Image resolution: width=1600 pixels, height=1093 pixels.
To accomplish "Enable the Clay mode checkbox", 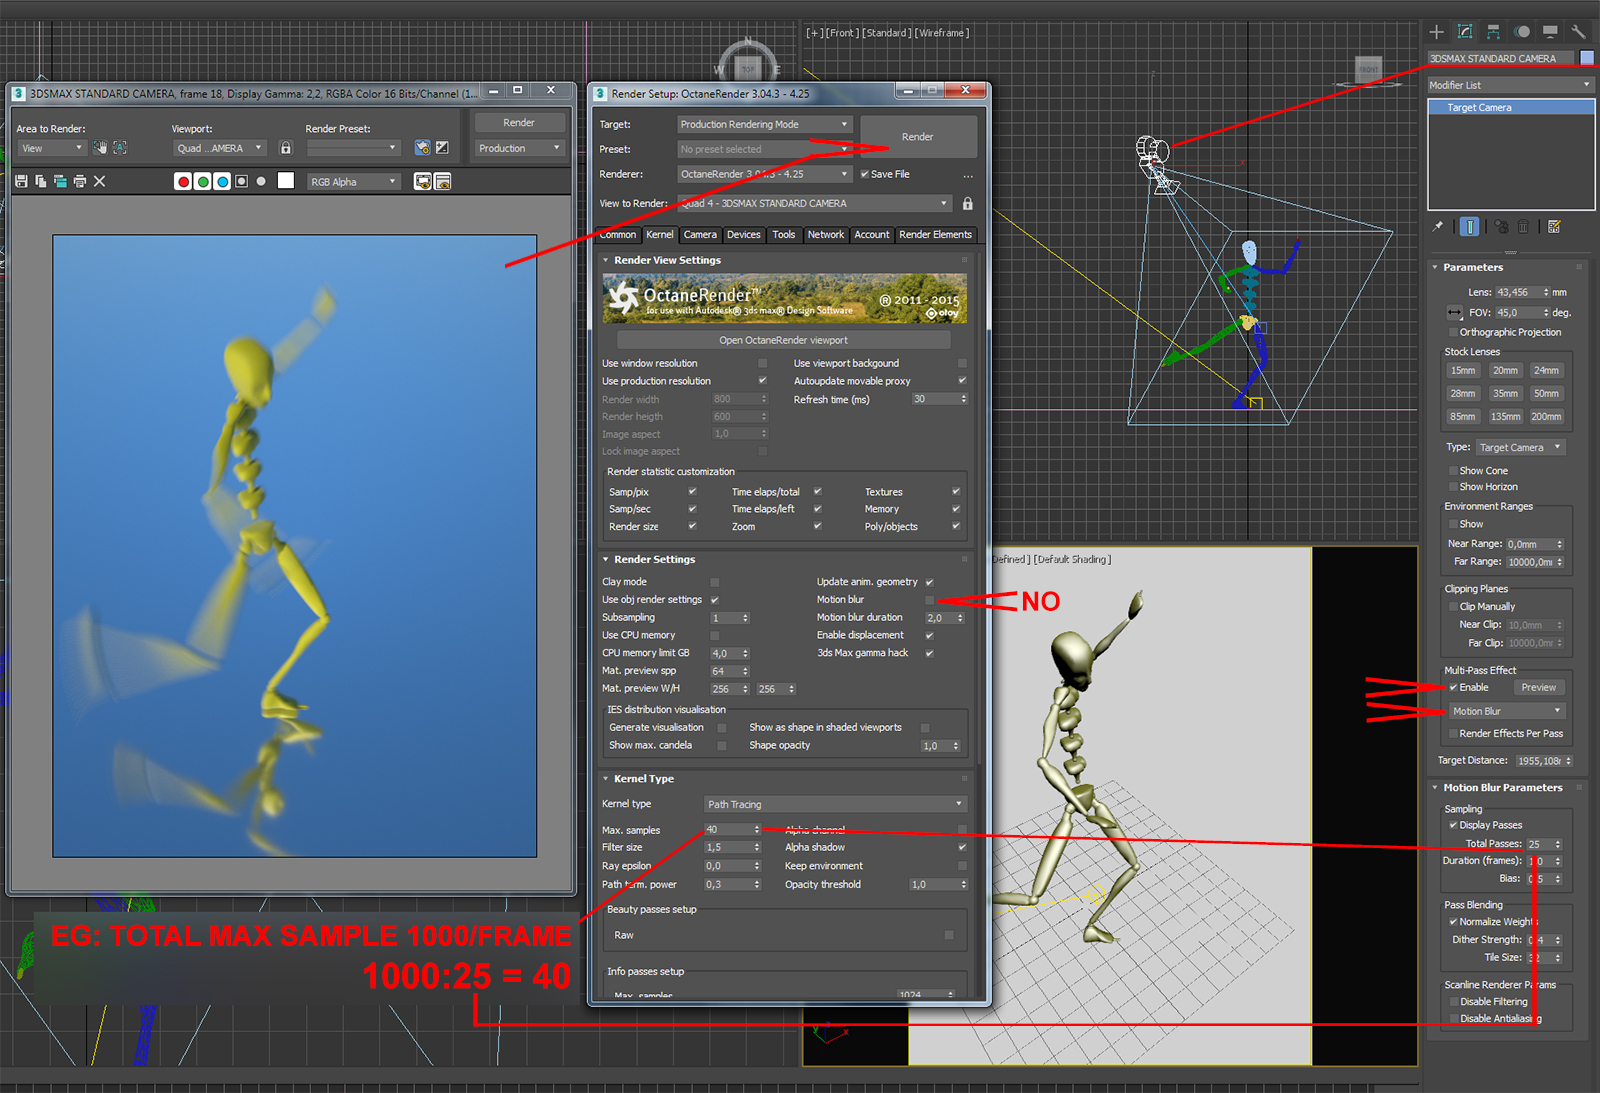I will (x=715, y=582).
